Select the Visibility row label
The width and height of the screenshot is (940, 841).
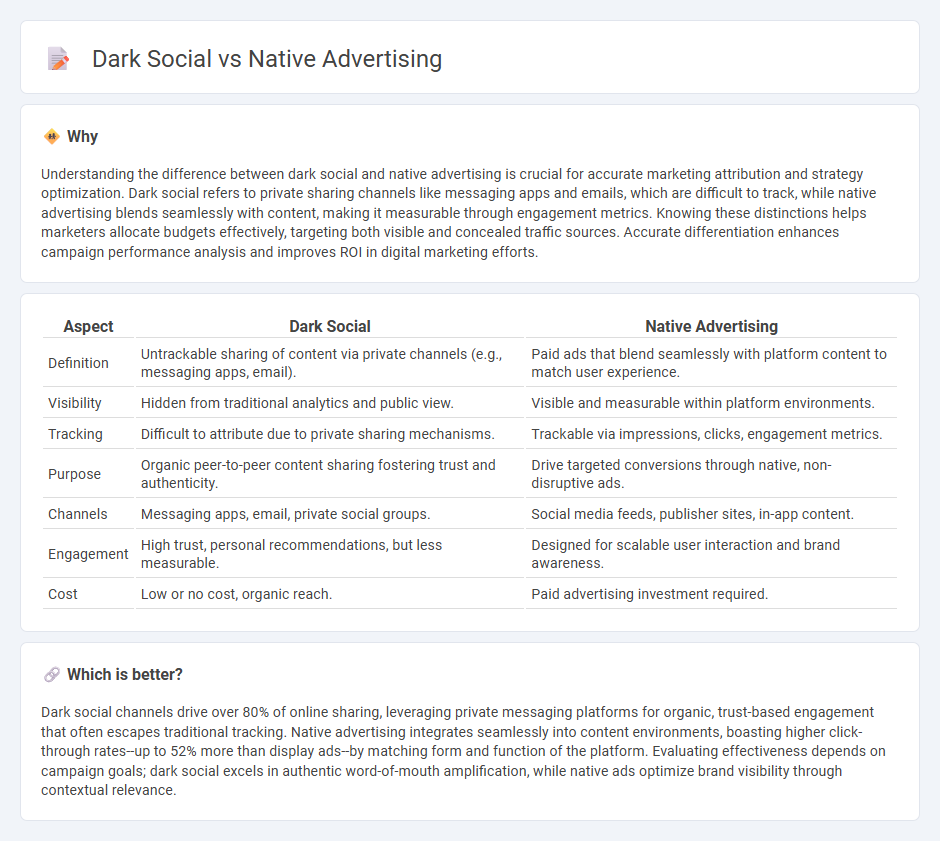click(74, 403)
